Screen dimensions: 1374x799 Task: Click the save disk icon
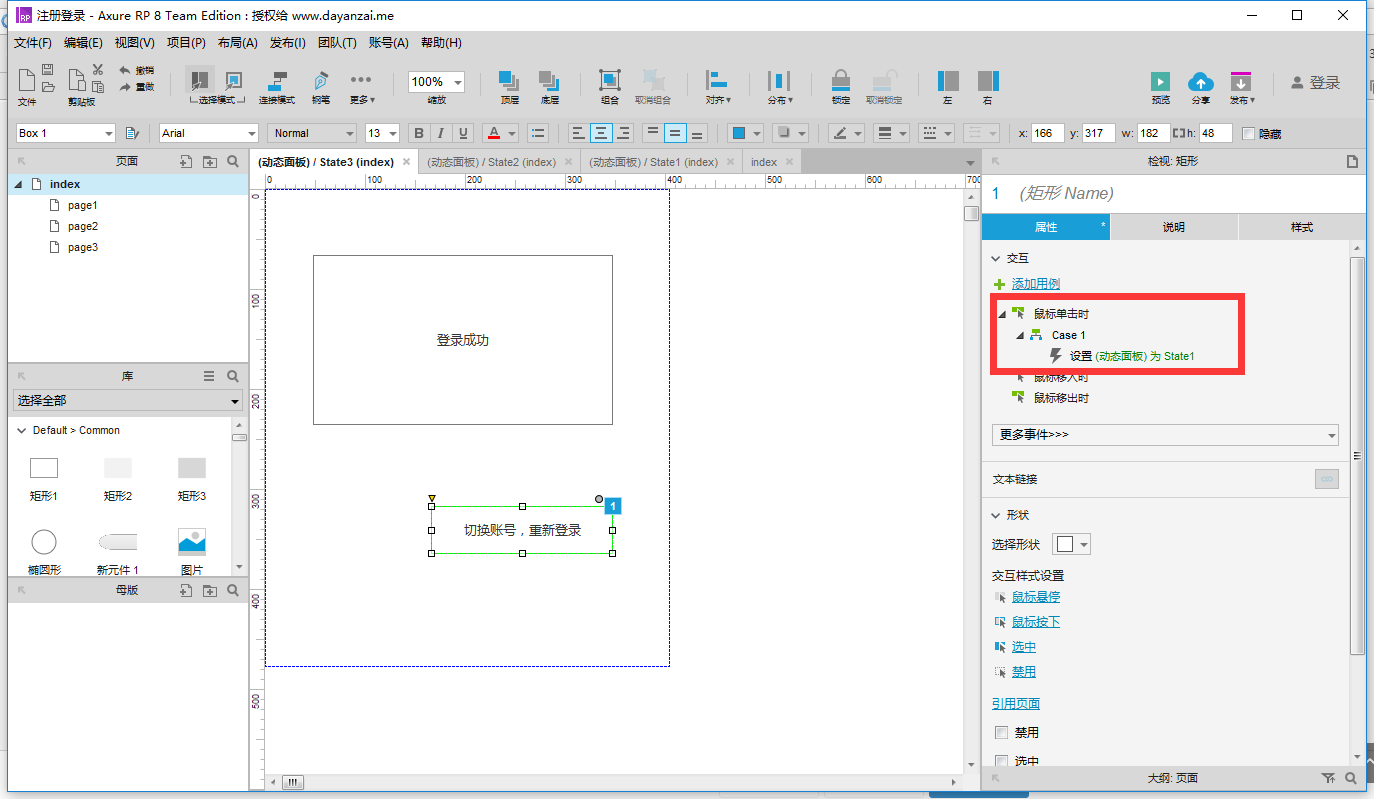47,70
